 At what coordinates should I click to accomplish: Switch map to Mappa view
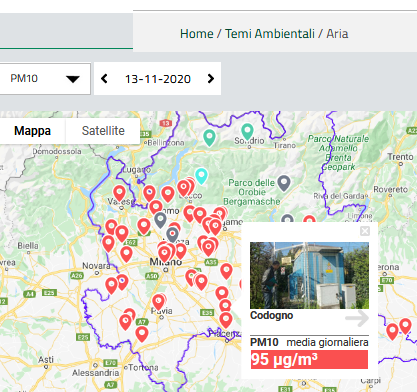[x=32, y=131]
